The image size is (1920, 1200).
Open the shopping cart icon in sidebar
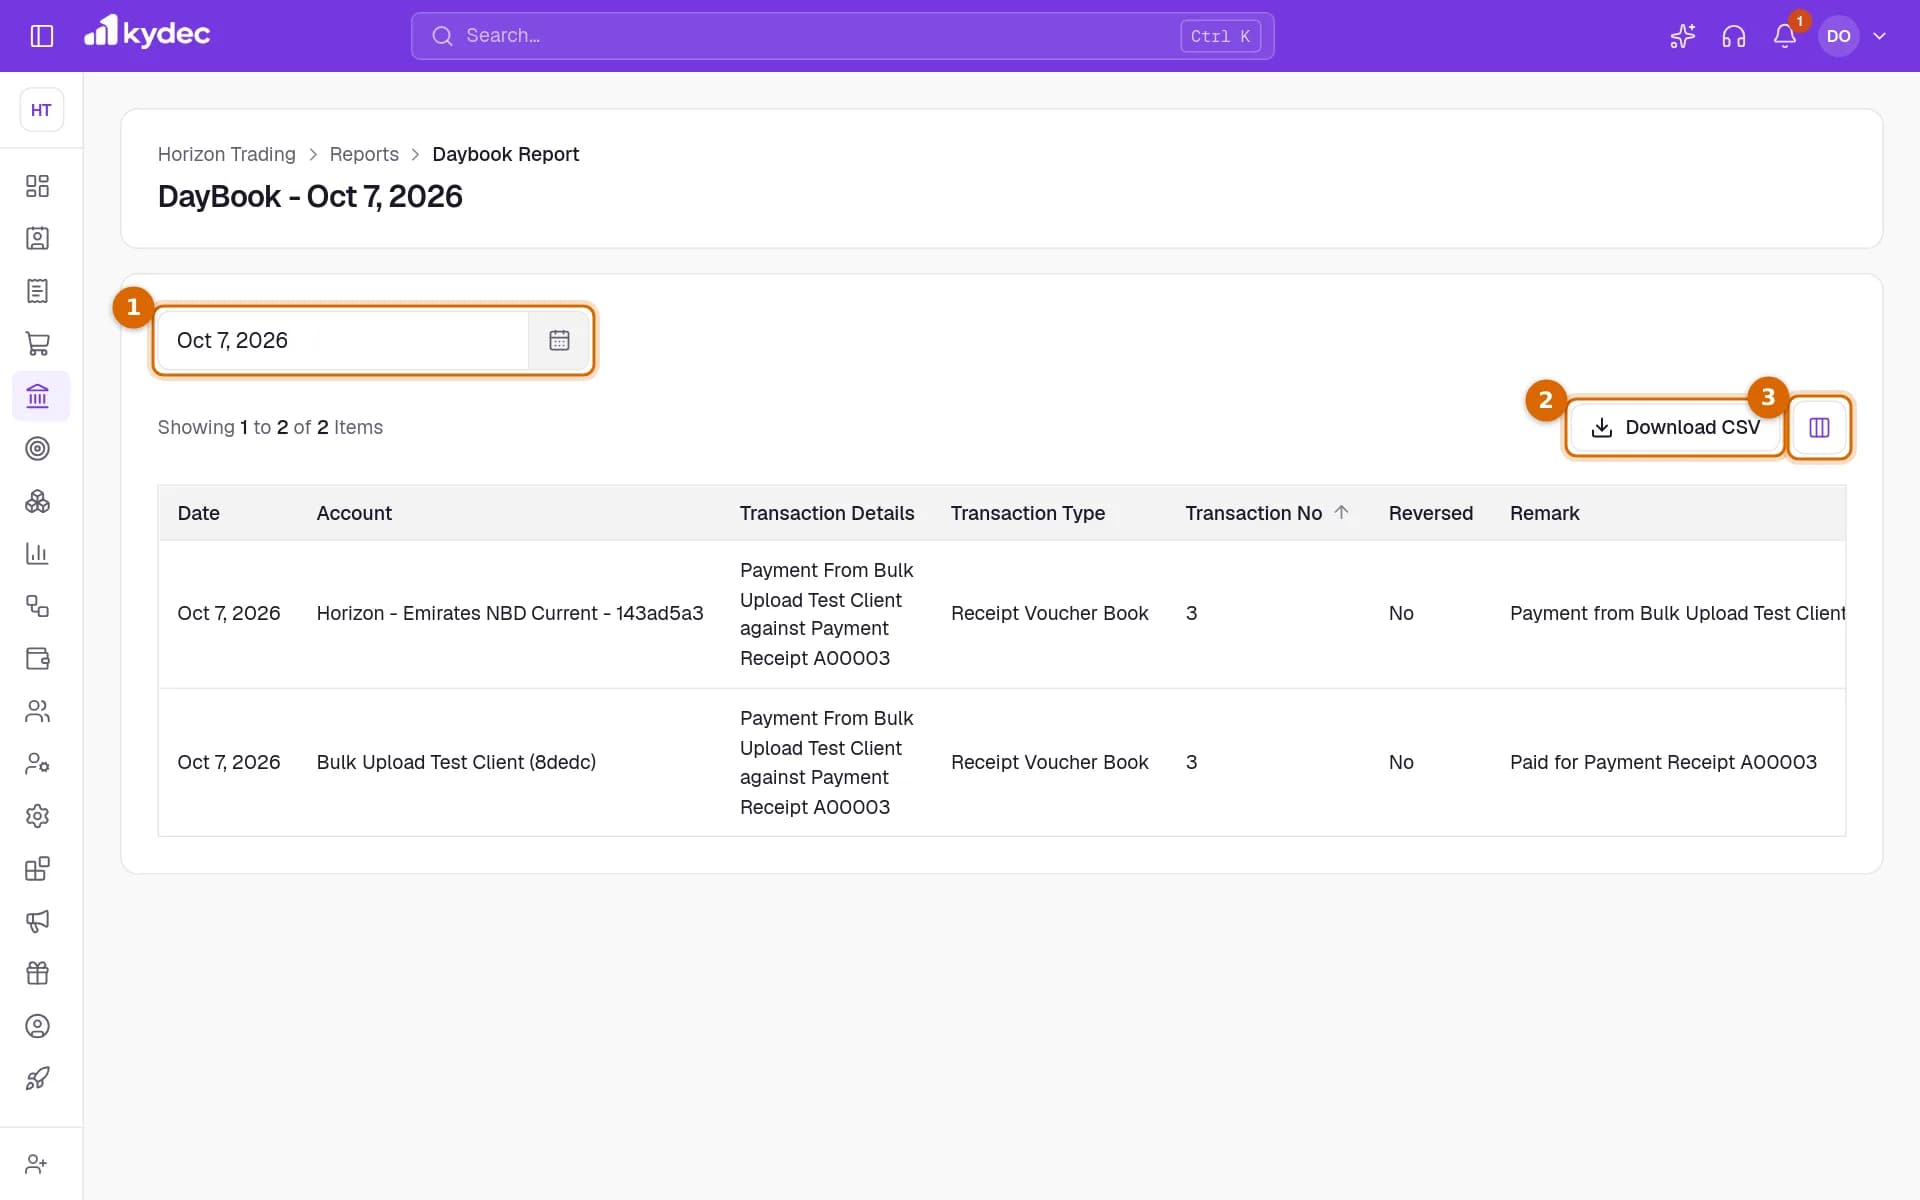pyautogui.click(x=37, y=343)
